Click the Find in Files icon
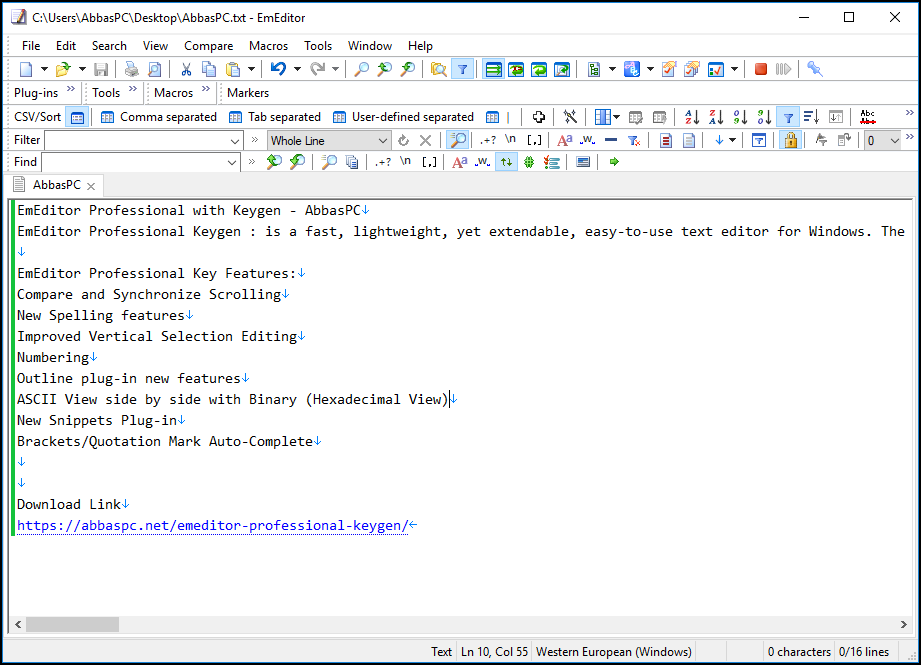 point(438,69)
